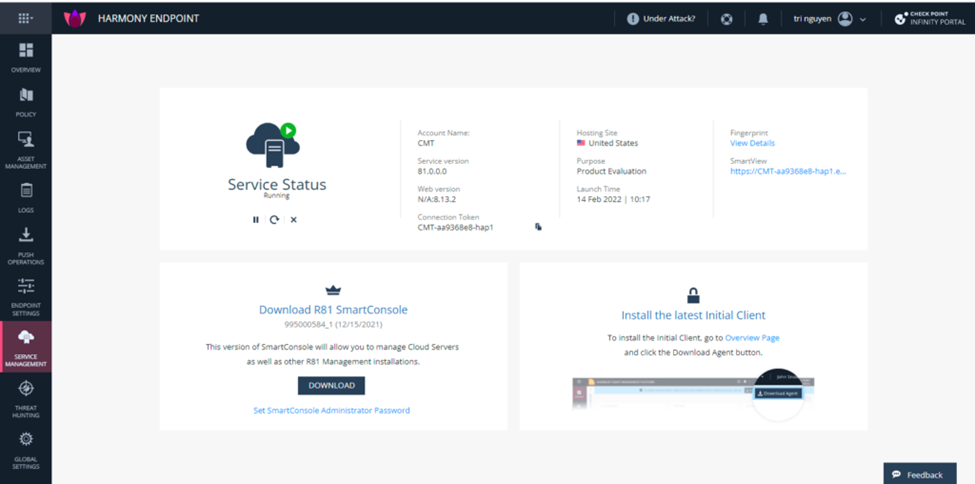Open the apps grid menu icon

click(x=25, y=18)
